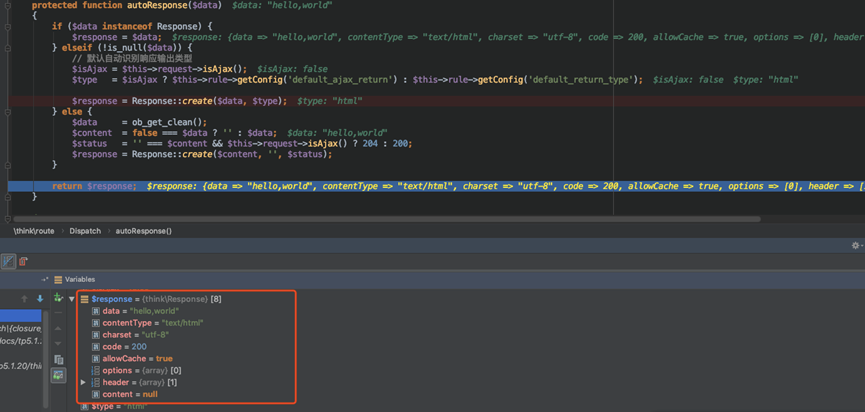
Task: Click the field icon next to charset
Action: 96,335
